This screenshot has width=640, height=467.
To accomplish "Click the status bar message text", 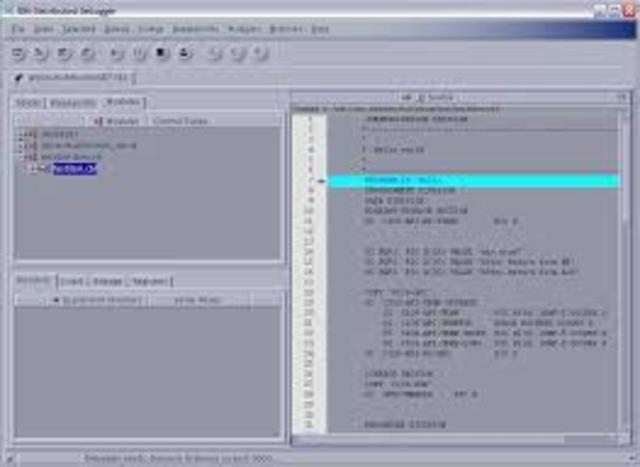I will point(178,459).
